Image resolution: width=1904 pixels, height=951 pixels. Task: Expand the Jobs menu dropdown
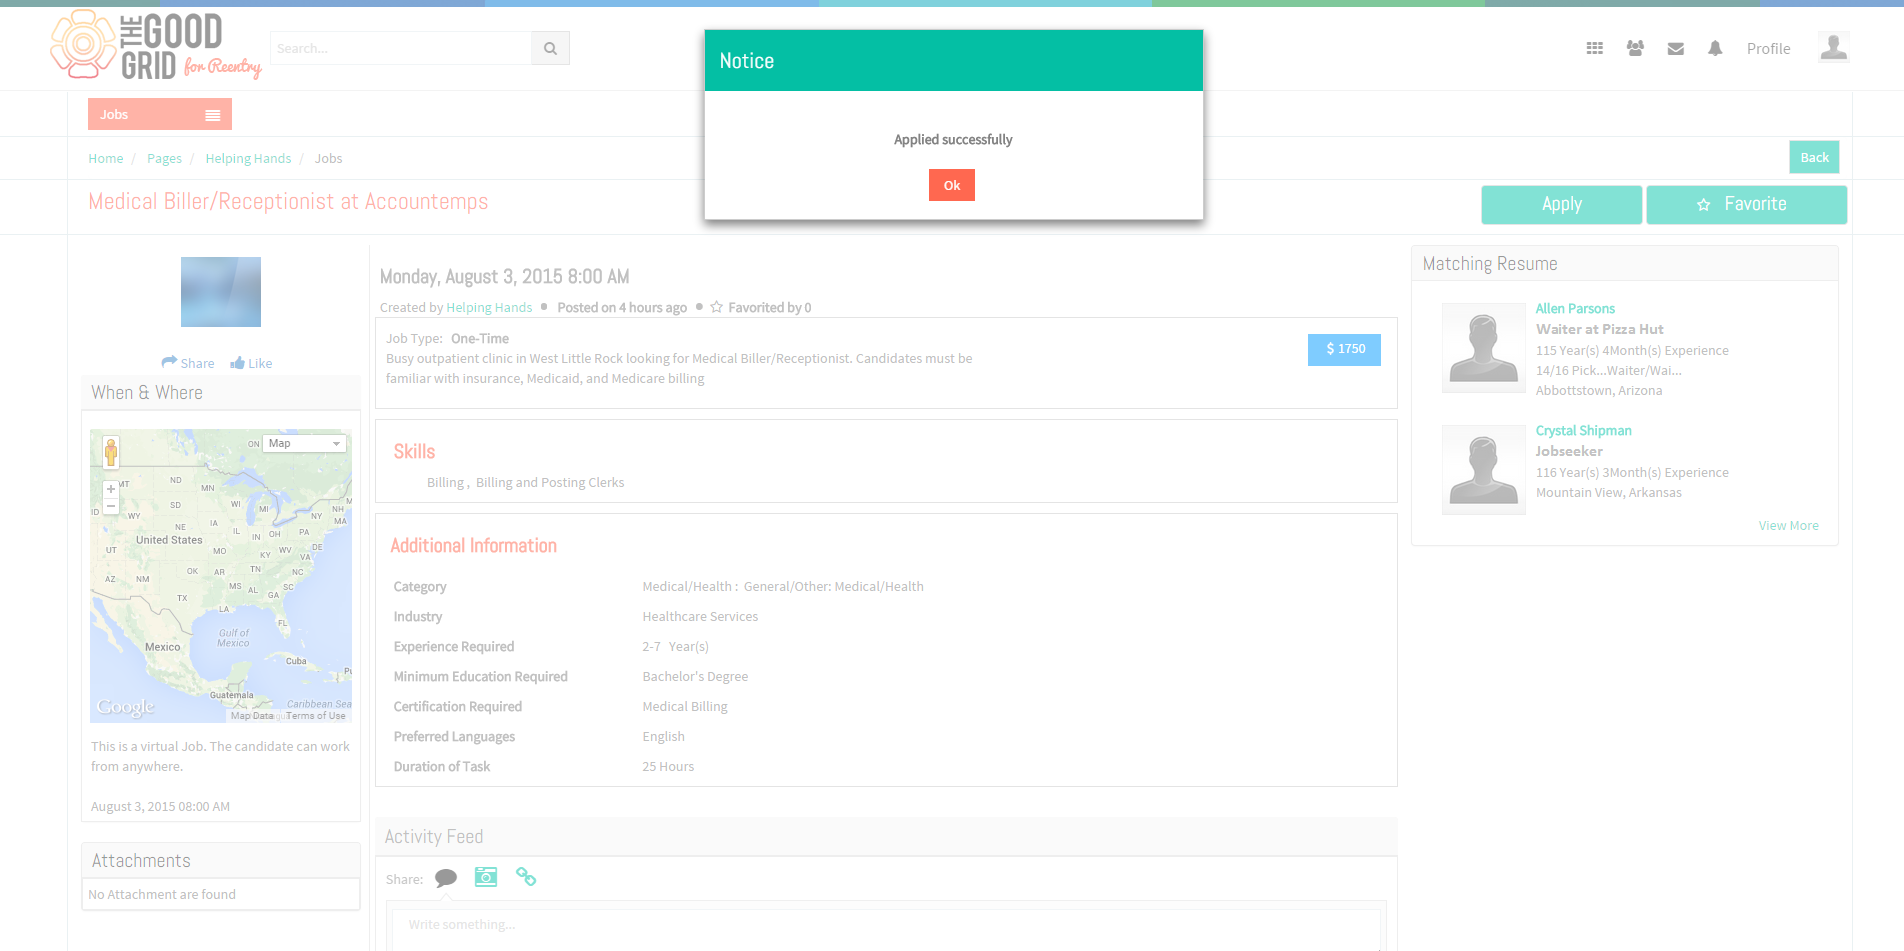point(160,114)
